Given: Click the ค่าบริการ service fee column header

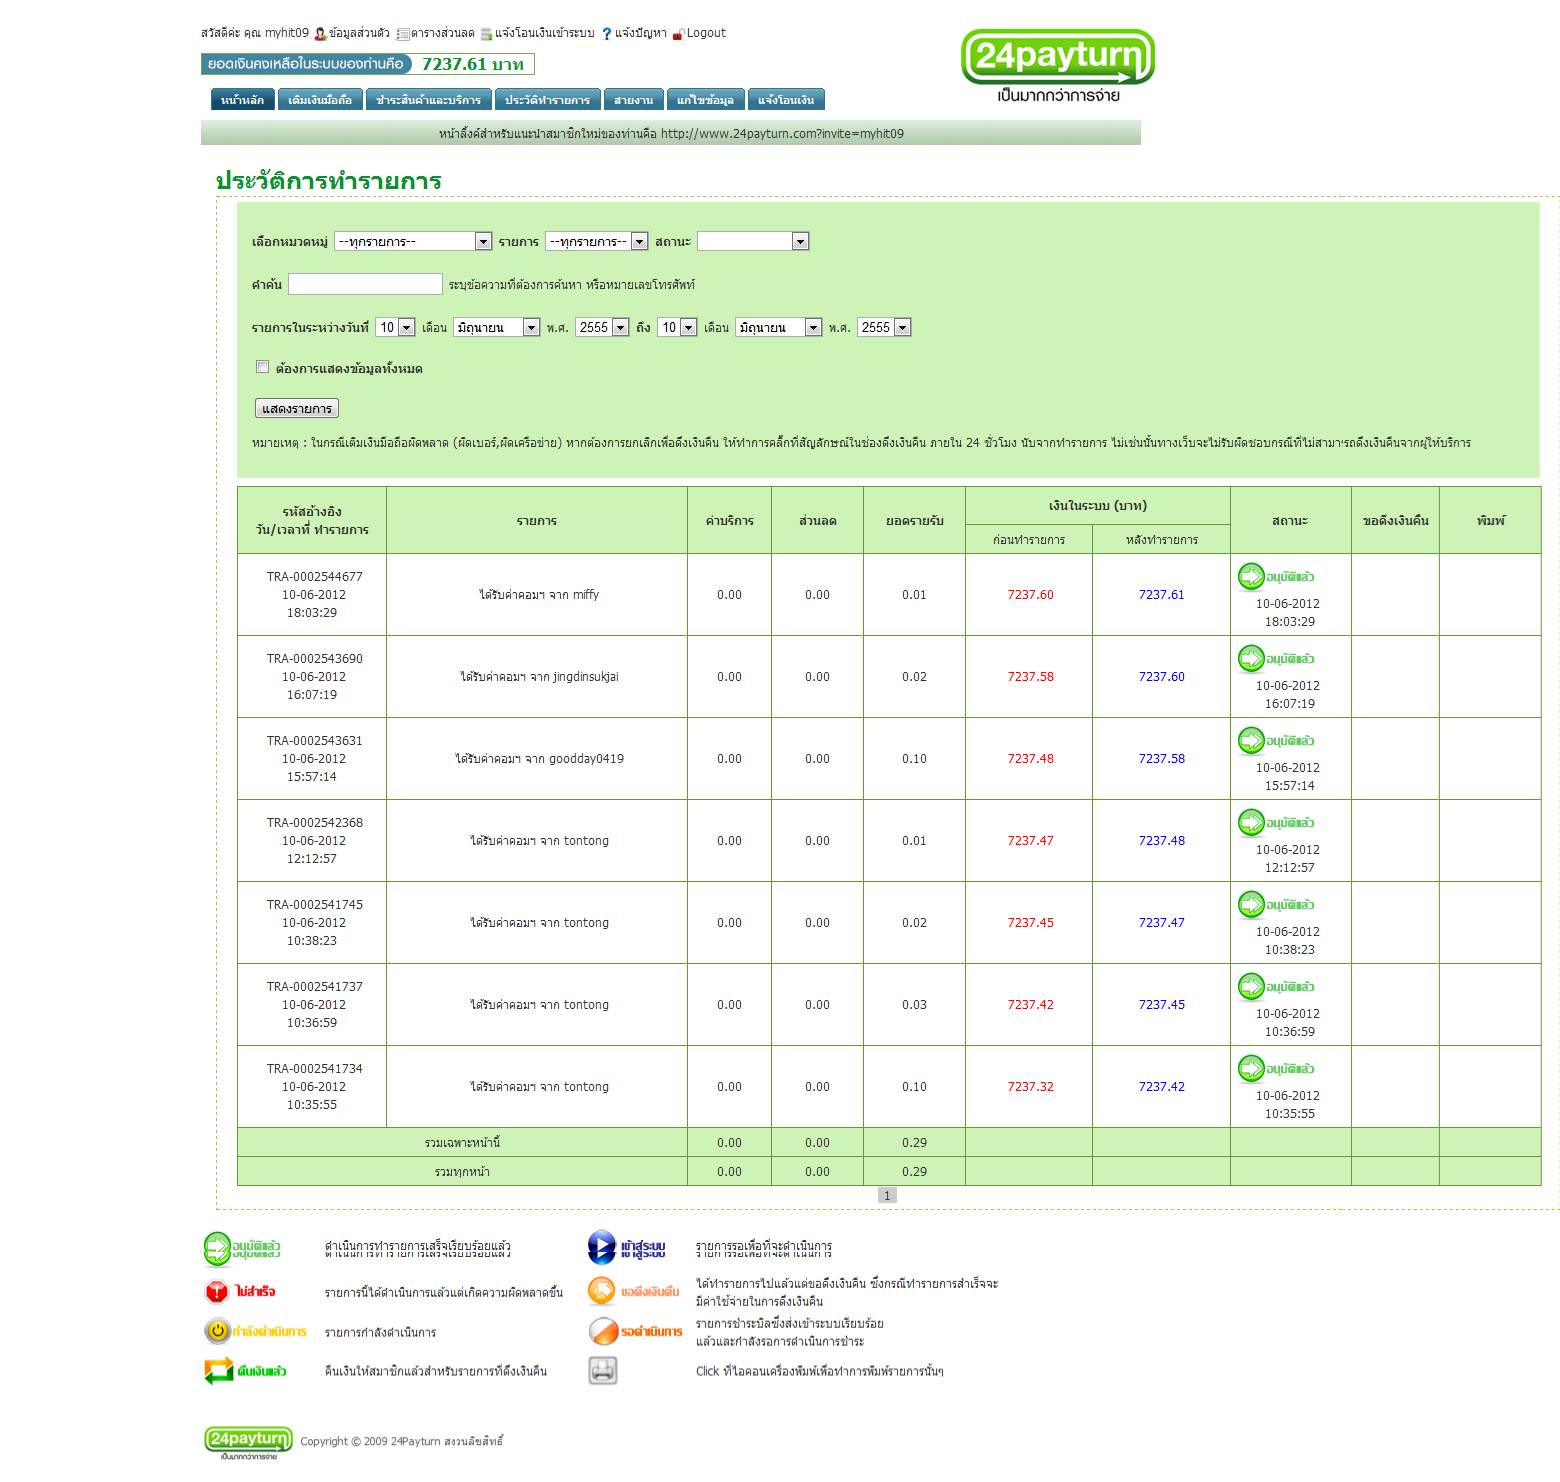Looking at the screenshot, I should (730, 520).
